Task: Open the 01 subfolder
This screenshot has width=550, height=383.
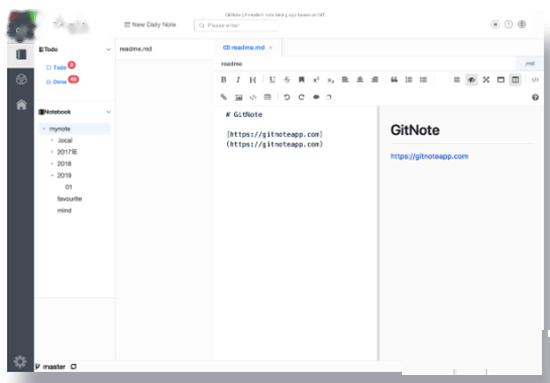Action: coord(69,187)
